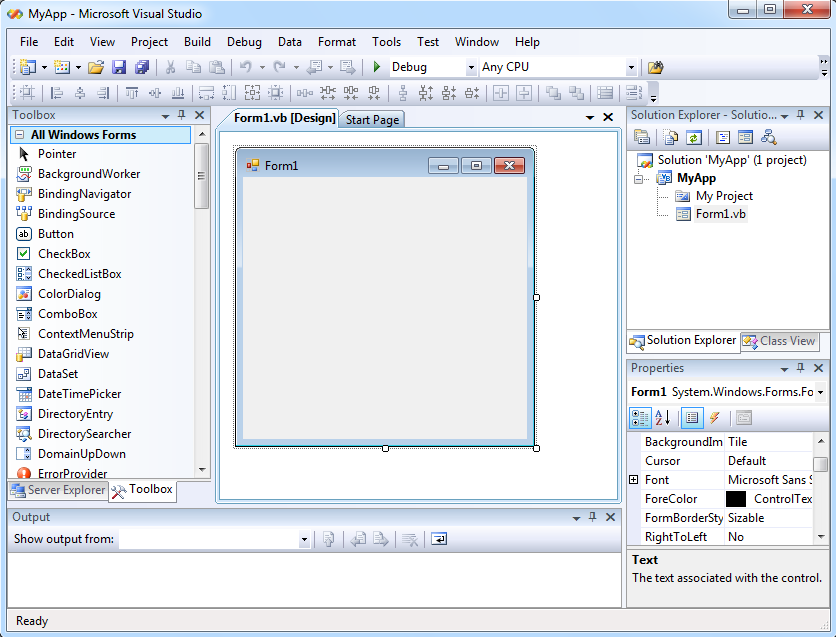Select the Button control in Toolbox
The width and height of the screenshot is (836, 637).
coord(55,234)
